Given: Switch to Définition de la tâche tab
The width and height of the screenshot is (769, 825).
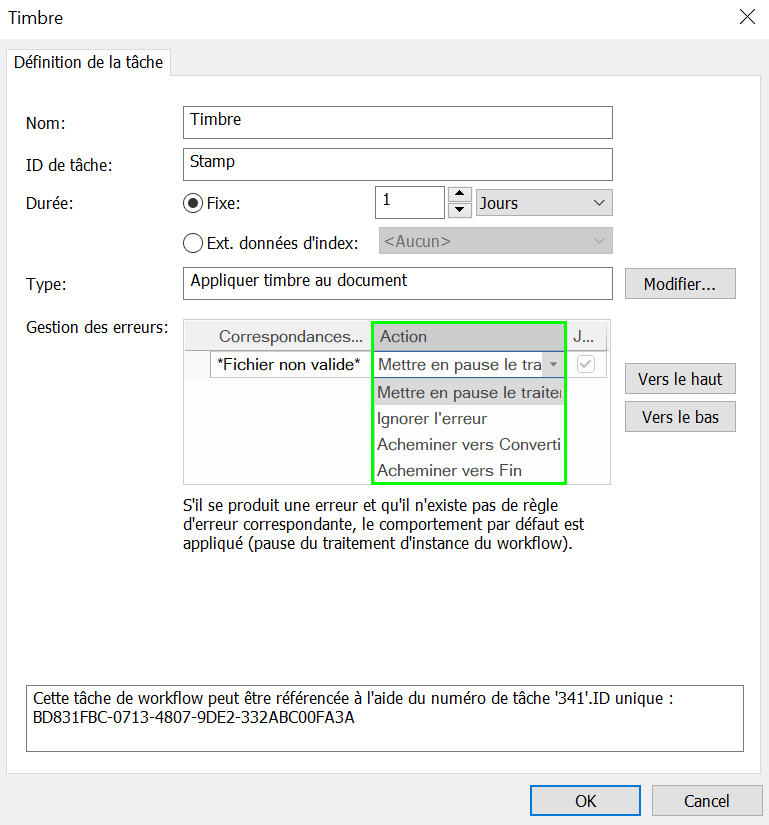Looking at the screenshot, I should tap(88, 63).
